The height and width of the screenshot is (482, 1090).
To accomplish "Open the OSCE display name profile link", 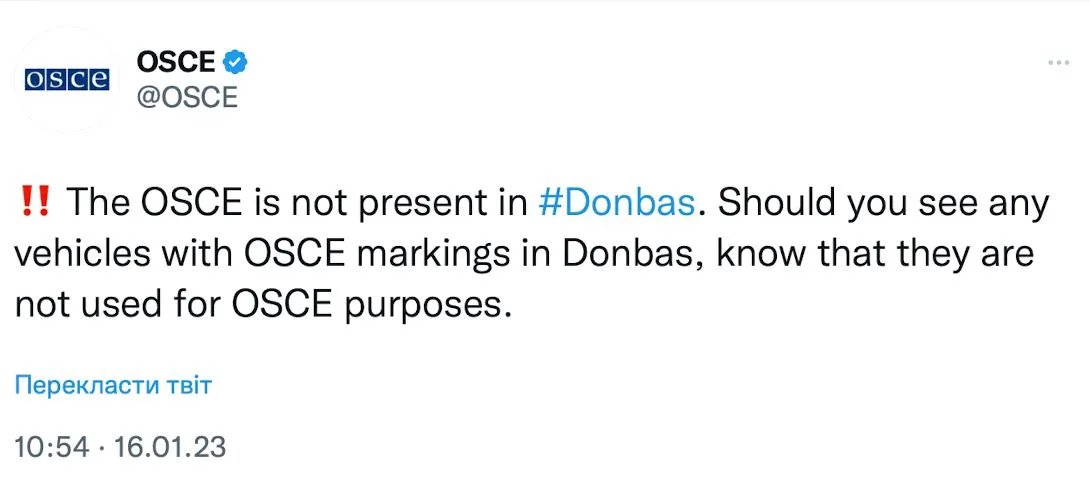I will tap(175, 62).
